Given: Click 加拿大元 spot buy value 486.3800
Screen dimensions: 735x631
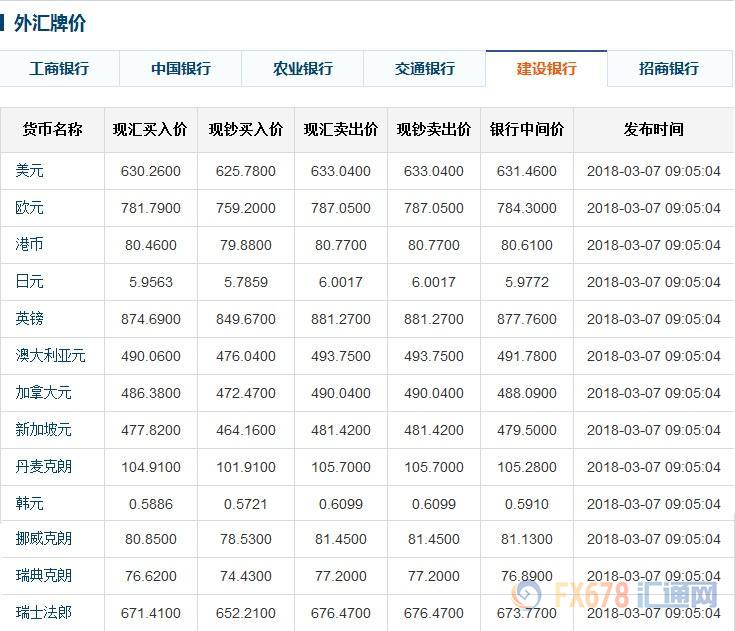Looking at the screenshot, I should (151, 393).
